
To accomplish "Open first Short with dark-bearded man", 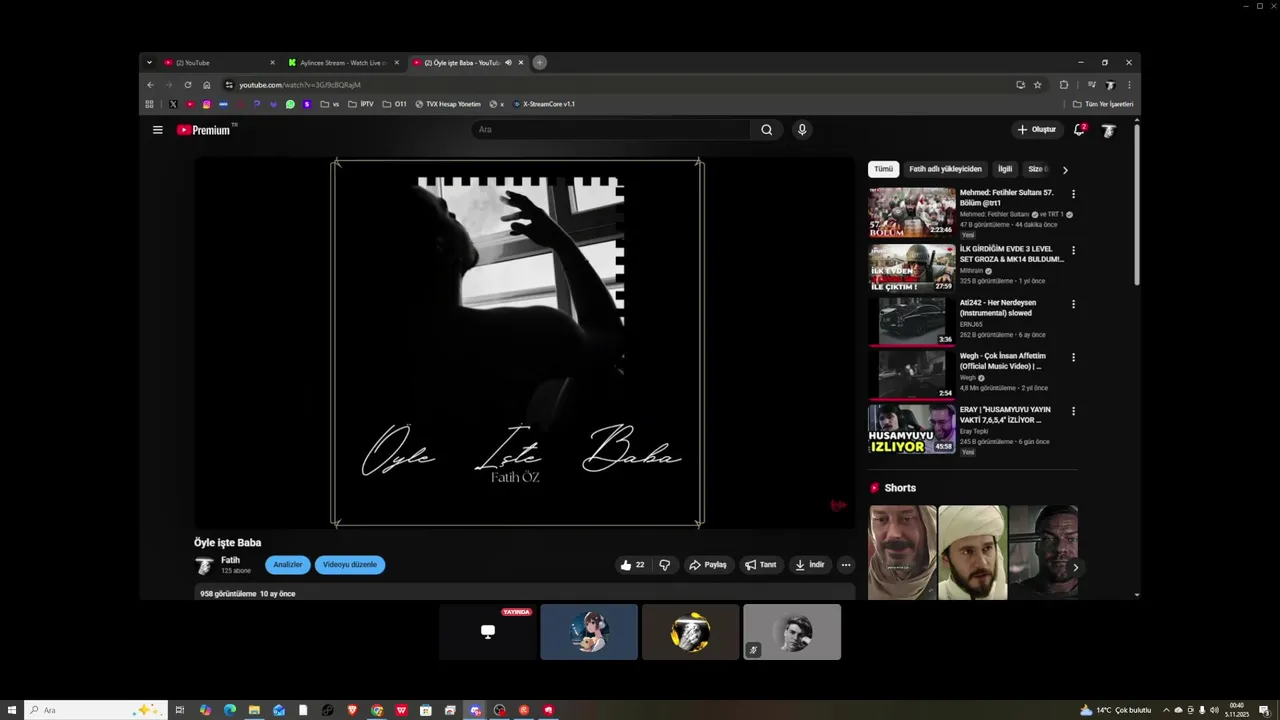I will point(903,552).
